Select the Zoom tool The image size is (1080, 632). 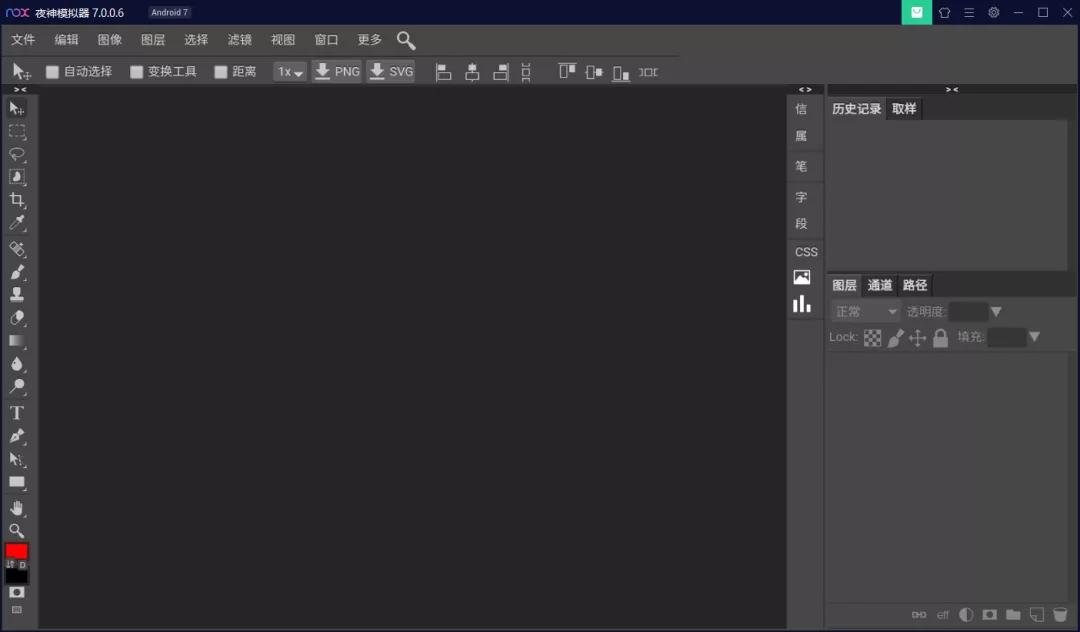point(17,531)
